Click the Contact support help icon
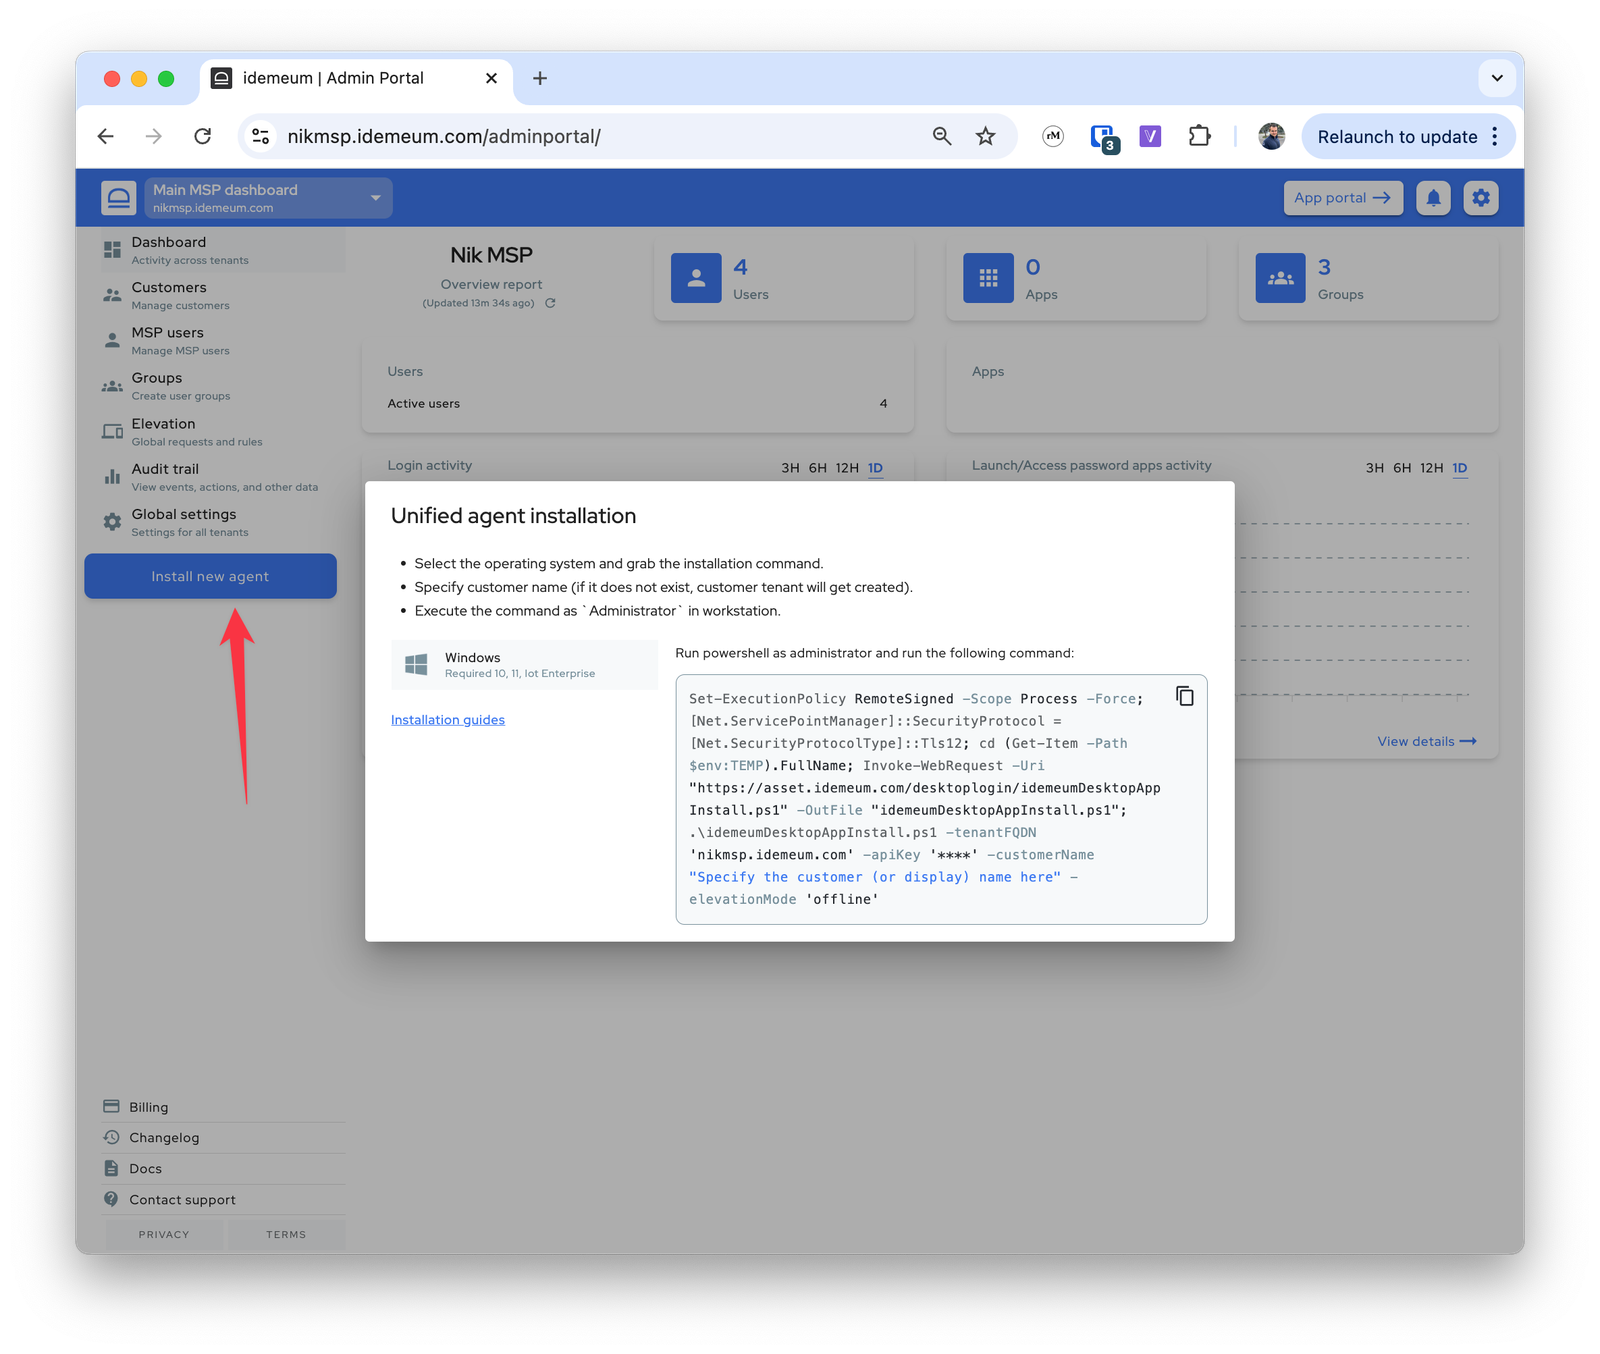Image resolution: width=1600 pixels, height=1354 pixels. [111, 1198]
